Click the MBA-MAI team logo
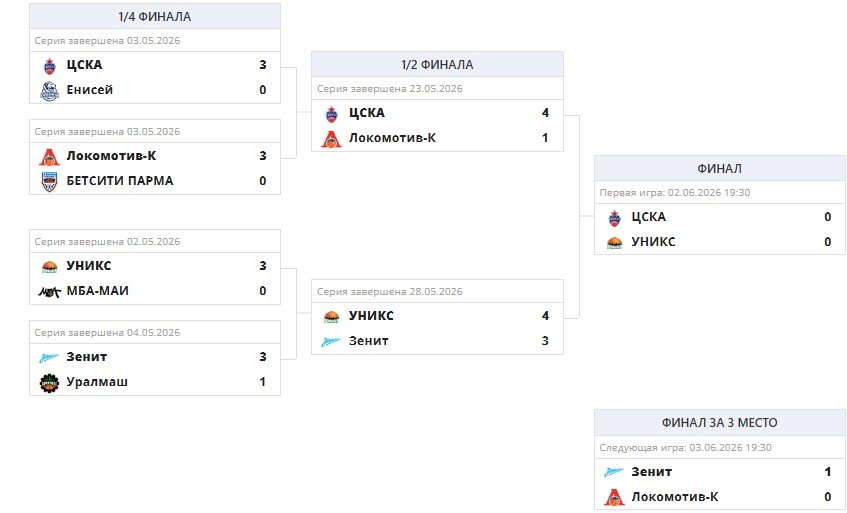The height and width of the screenshot is (513, 847). [x=49, y=292]
